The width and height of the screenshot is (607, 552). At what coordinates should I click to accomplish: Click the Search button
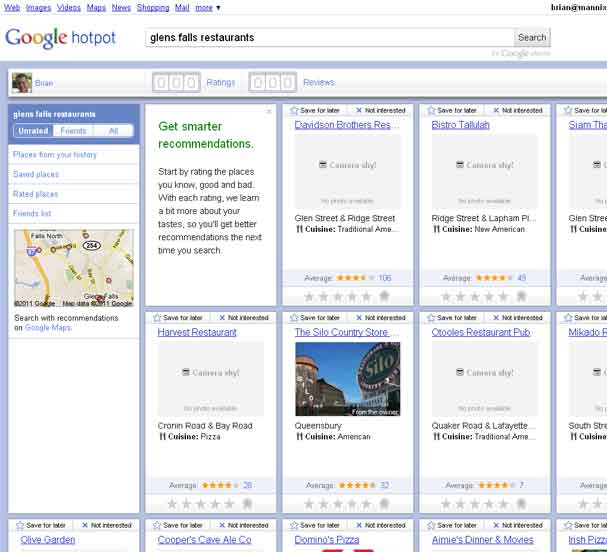532,38
